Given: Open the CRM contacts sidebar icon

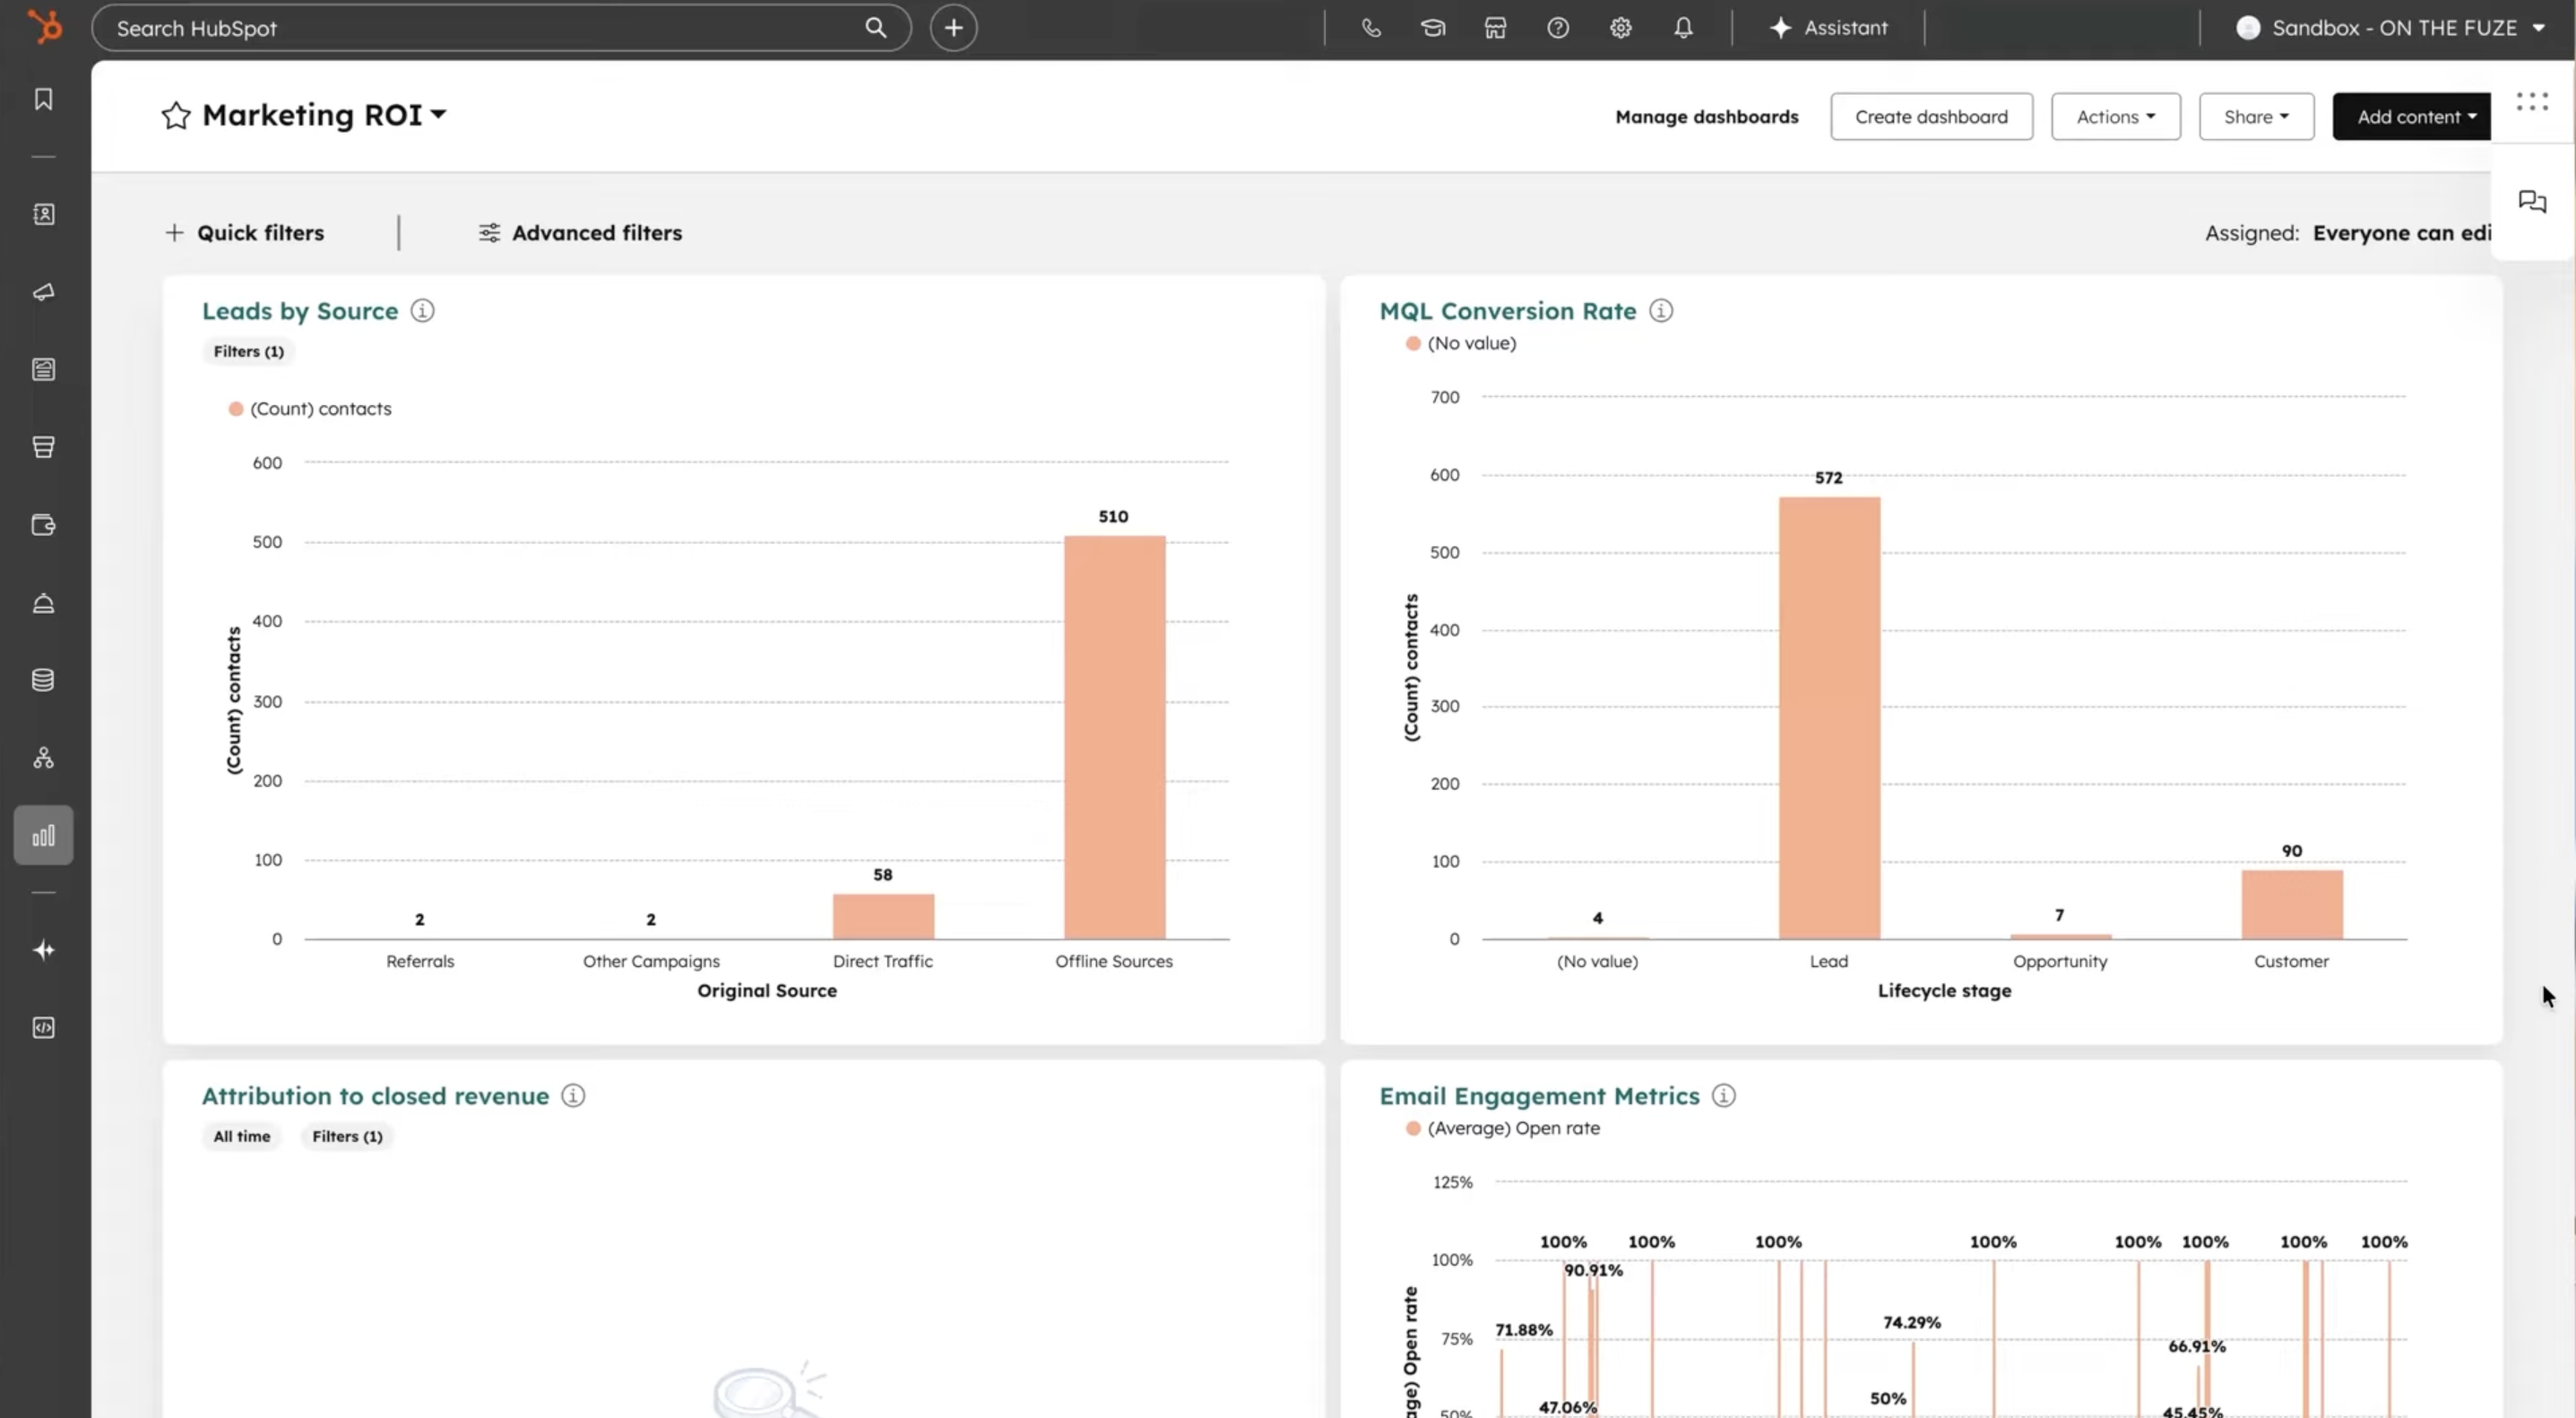Looking at the screenshot, I should pos(43,214).
